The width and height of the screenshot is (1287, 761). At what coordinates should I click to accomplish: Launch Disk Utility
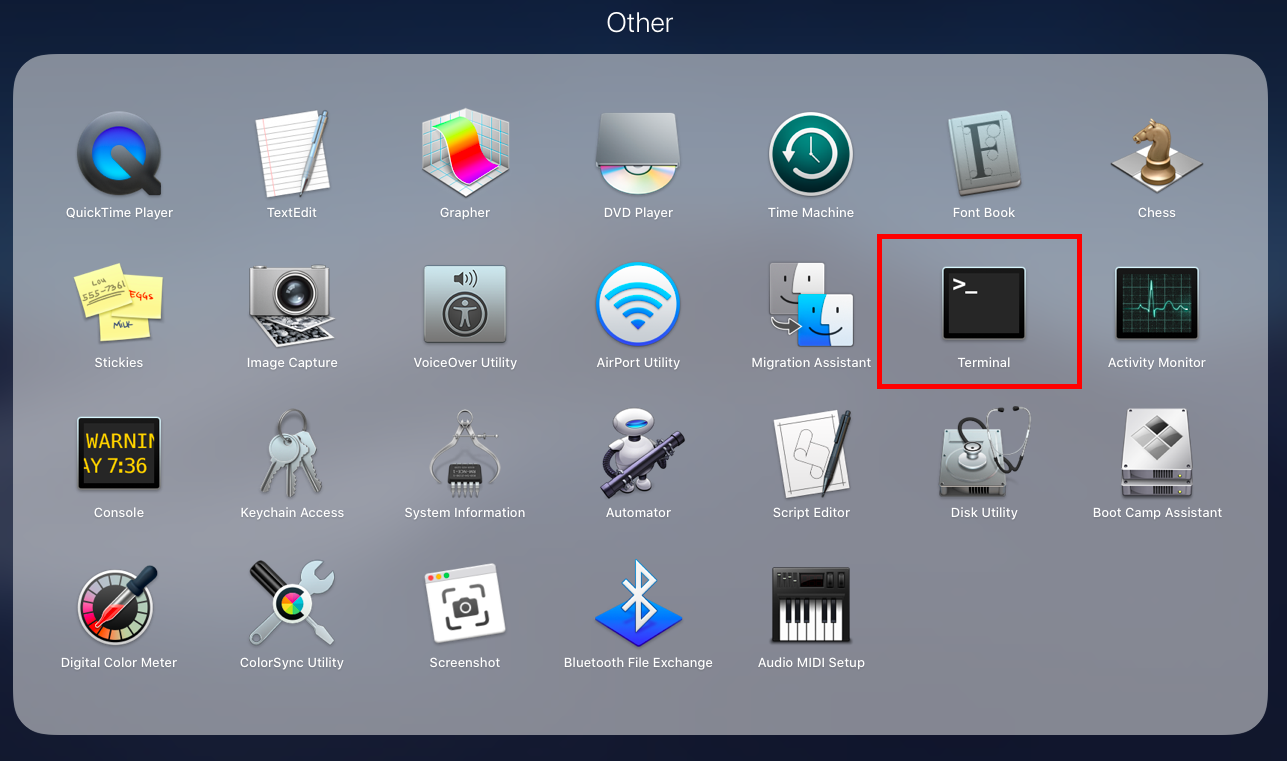tap(984, 453)
